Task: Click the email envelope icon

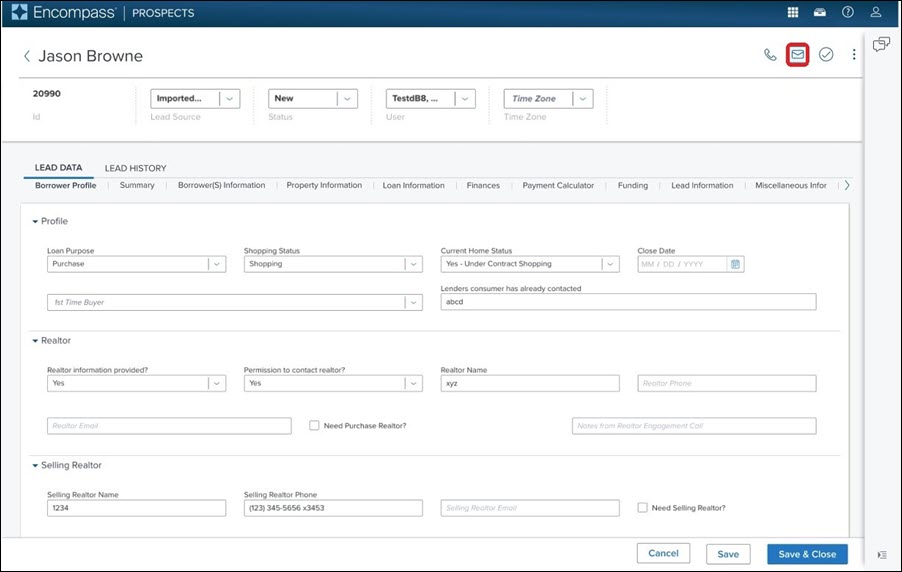Action: [x=797, y=55]
